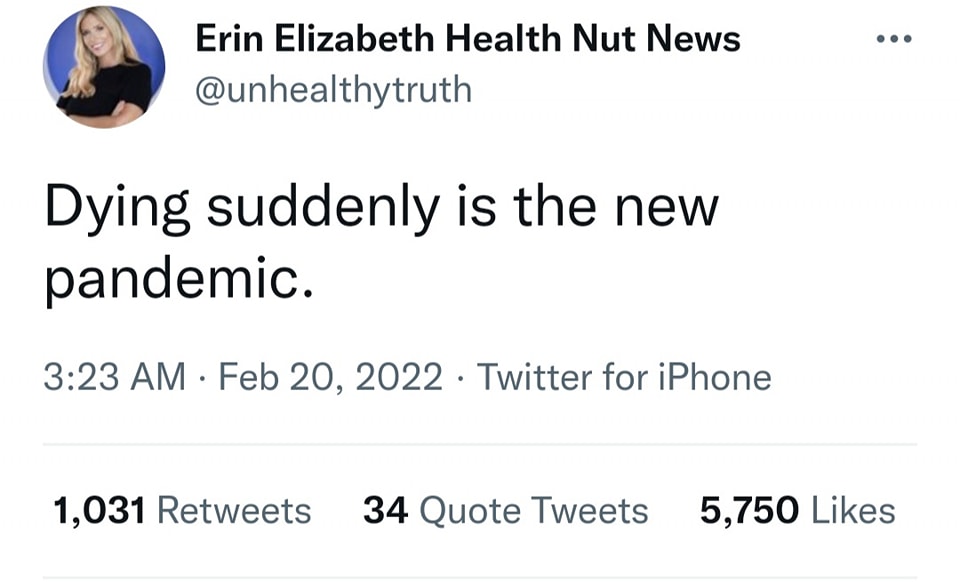960x582 pixels.
Task: Click the 1,031 retweet count number
Action: pos(99,511)
